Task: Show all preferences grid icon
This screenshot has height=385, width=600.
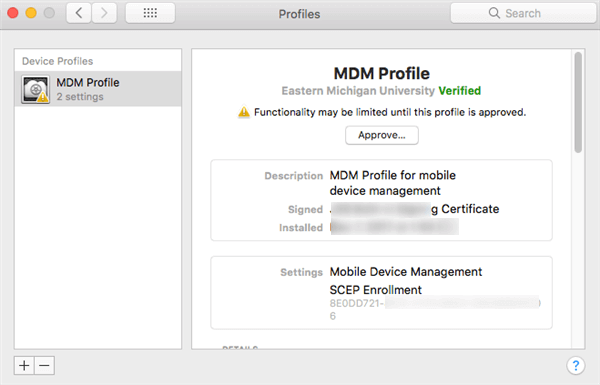Action: pos(150,13)
